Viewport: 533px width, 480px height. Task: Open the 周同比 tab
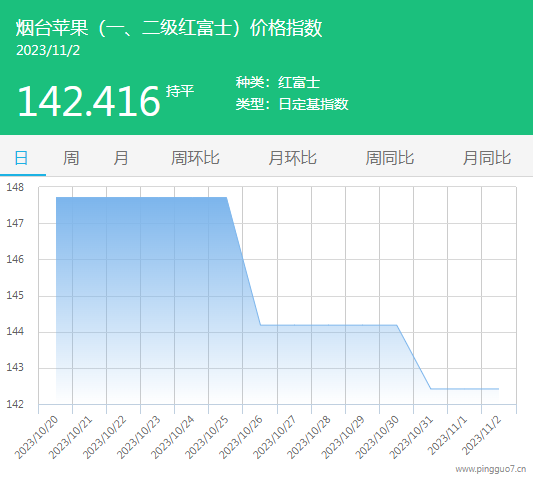390,158
